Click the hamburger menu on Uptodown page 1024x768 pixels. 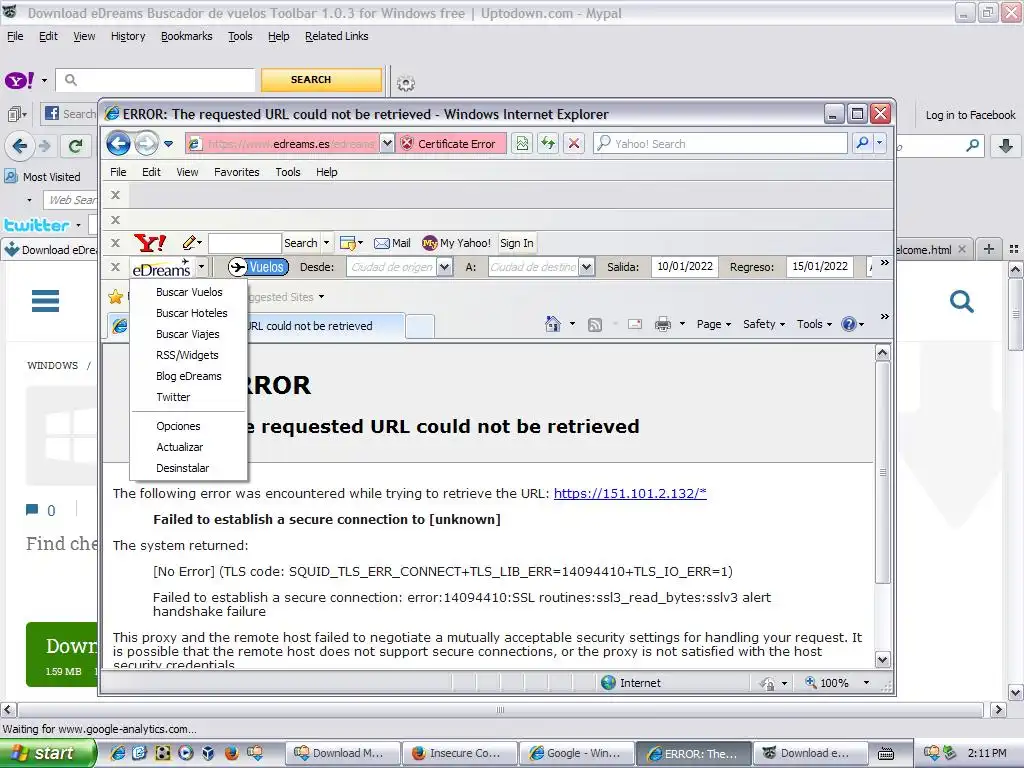click(45, 300)
